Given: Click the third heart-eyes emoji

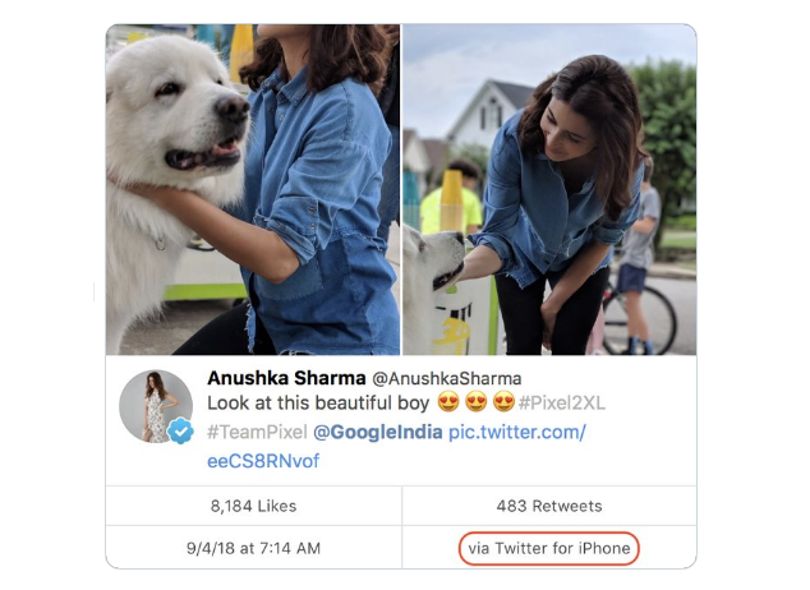Looking at the screenshot, I should pos(504,402).
